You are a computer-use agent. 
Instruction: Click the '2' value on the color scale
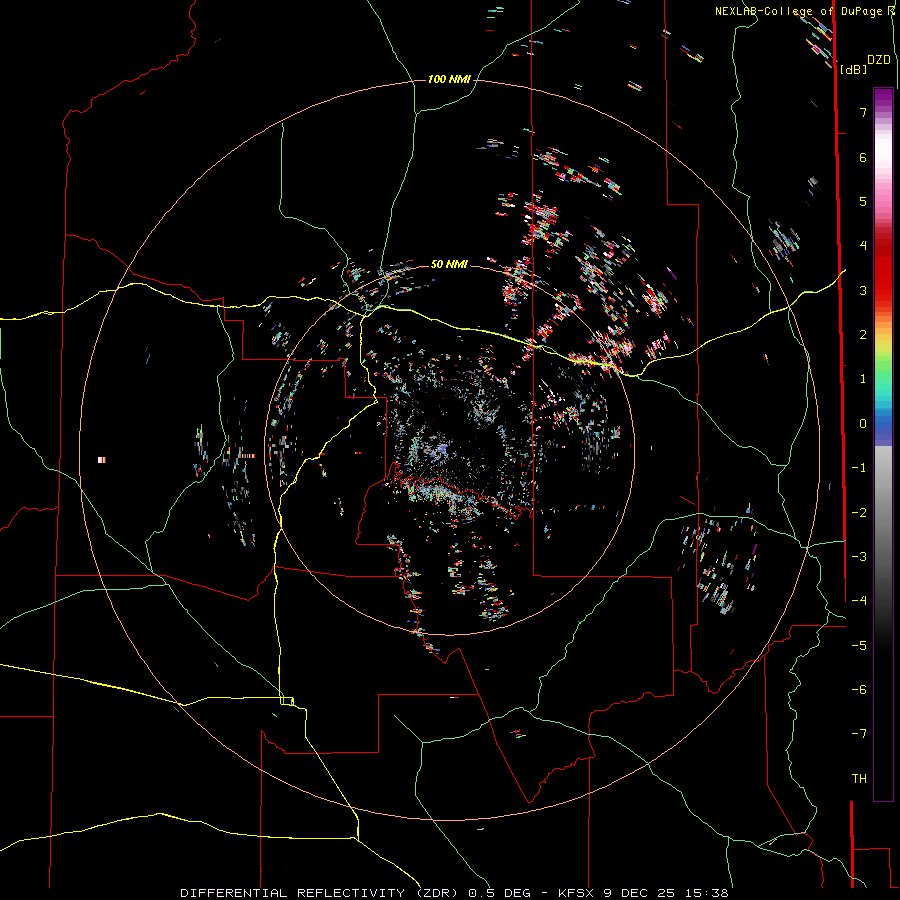[x=863, y=335]
